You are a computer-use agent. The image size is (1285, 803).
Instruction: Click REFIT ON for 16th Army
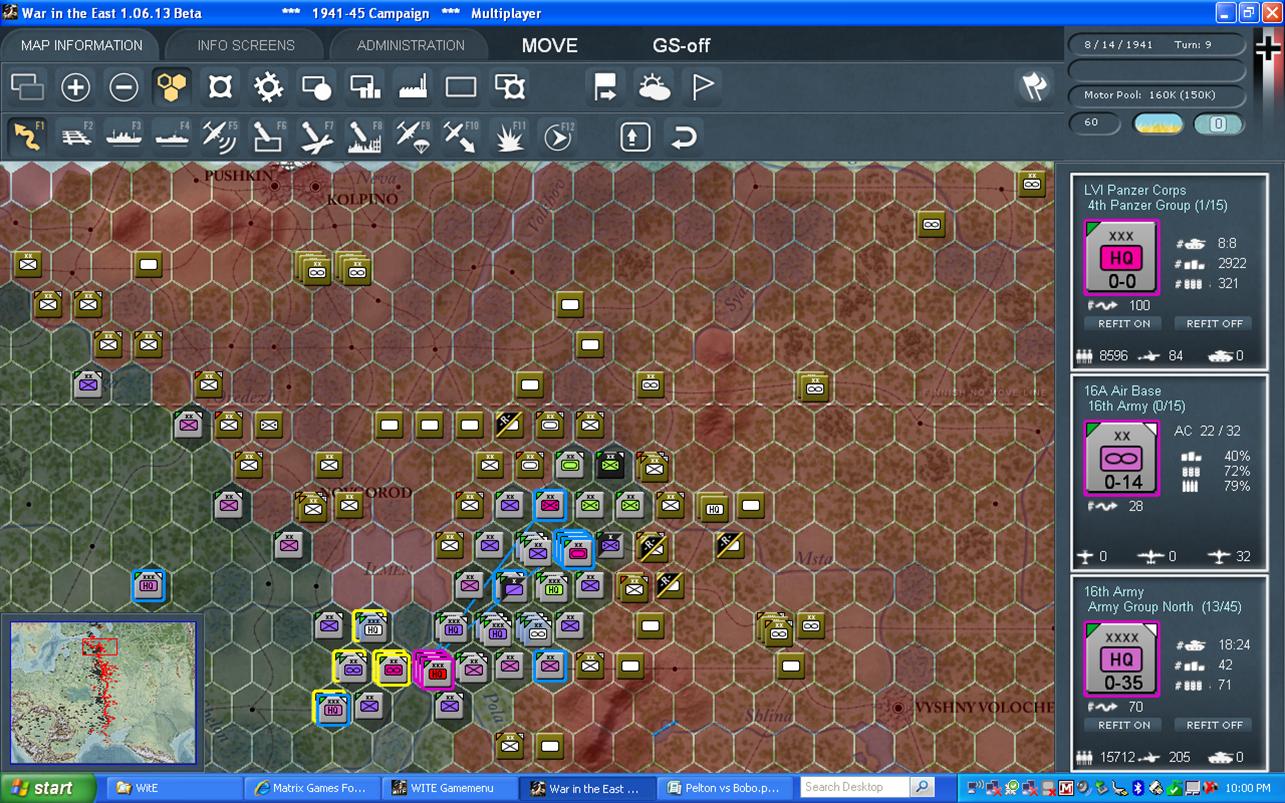(x=1124, y=724)
